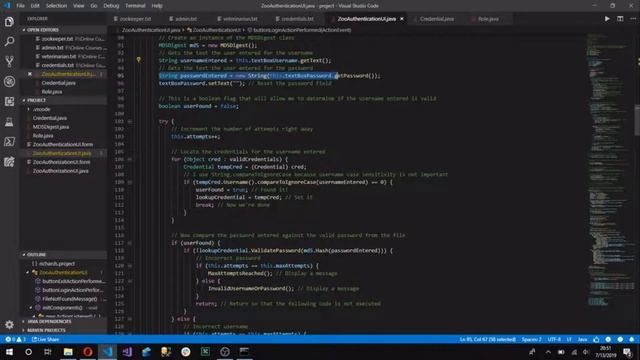Open the Debug menu
Screen dimensions: 640x360
[x=111, y=6]
